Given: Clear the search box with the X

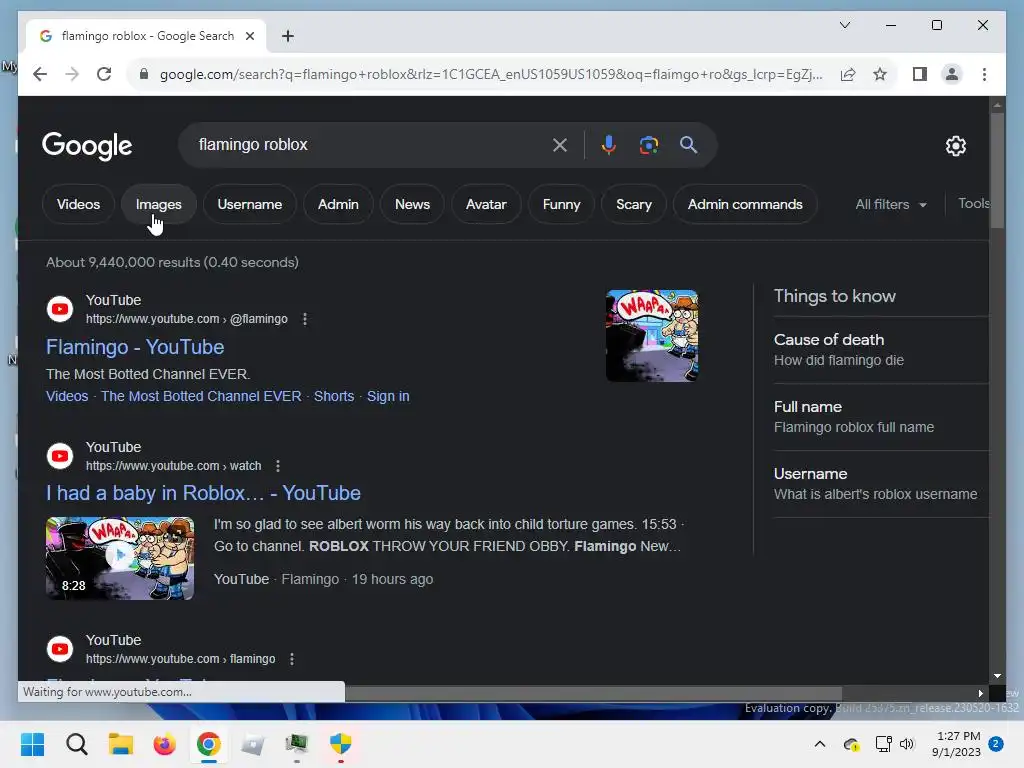Looking at the screenshot, I should click(560, 145).
